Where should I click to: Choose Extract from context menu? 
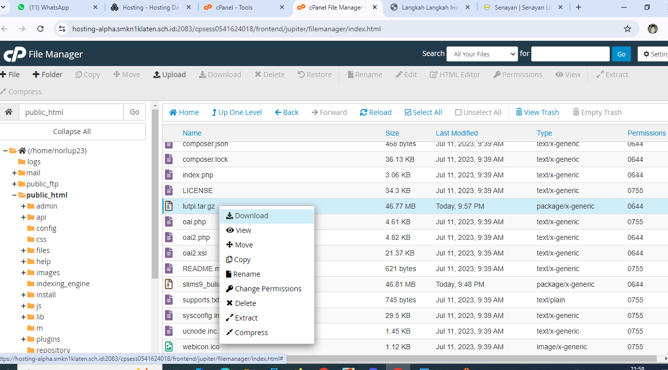tap(267, 318)
